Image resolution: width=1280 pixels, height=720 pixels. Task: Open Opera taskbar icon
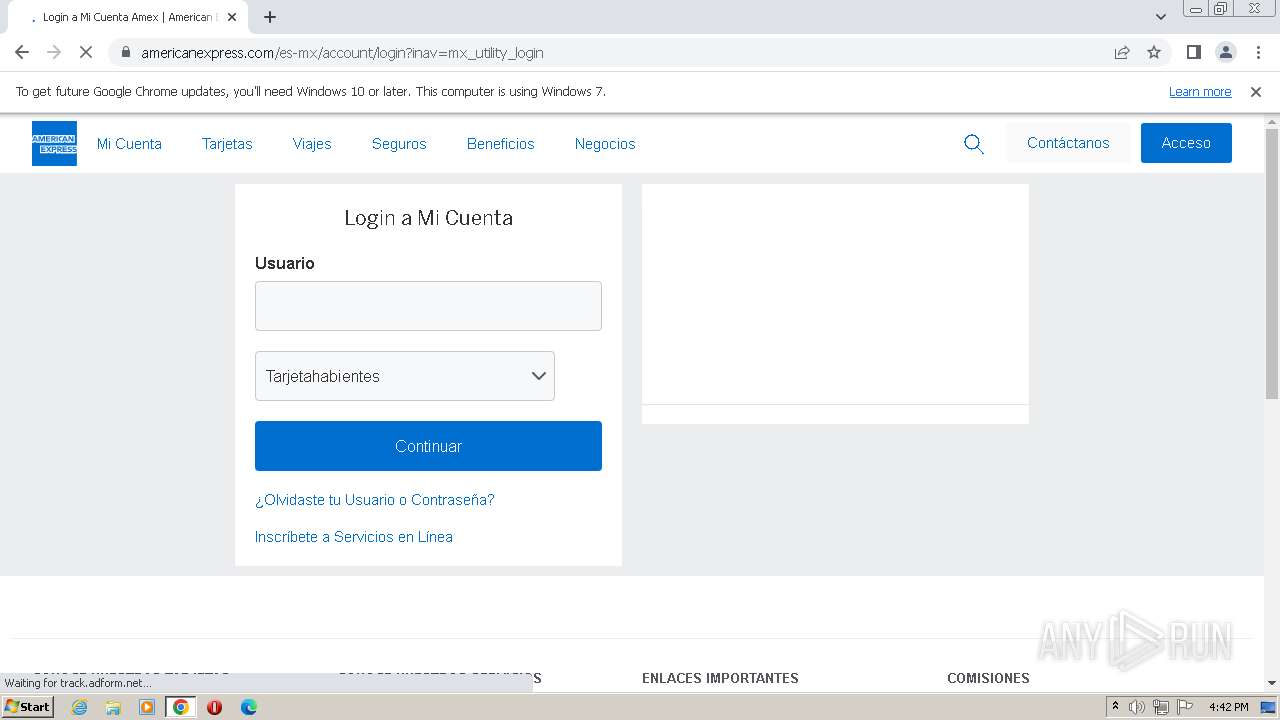coord(214,707)
